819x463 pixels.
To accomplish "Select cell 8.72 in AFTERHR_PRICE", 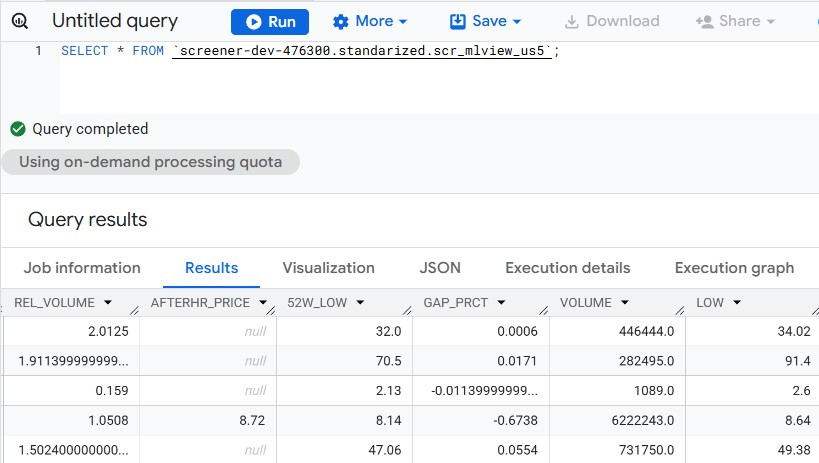I will pyautogui.click(x=208, y=420).
